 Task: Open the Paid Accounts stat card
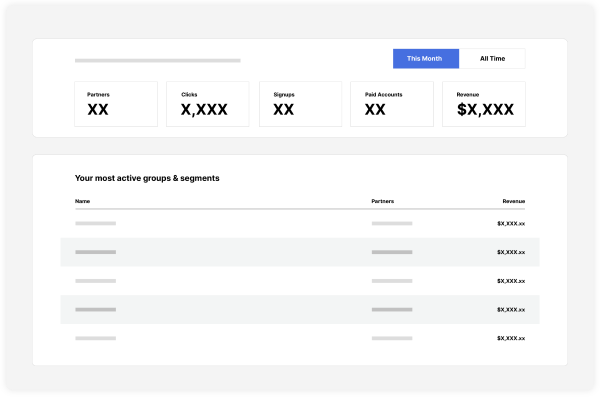click(392, 104)
